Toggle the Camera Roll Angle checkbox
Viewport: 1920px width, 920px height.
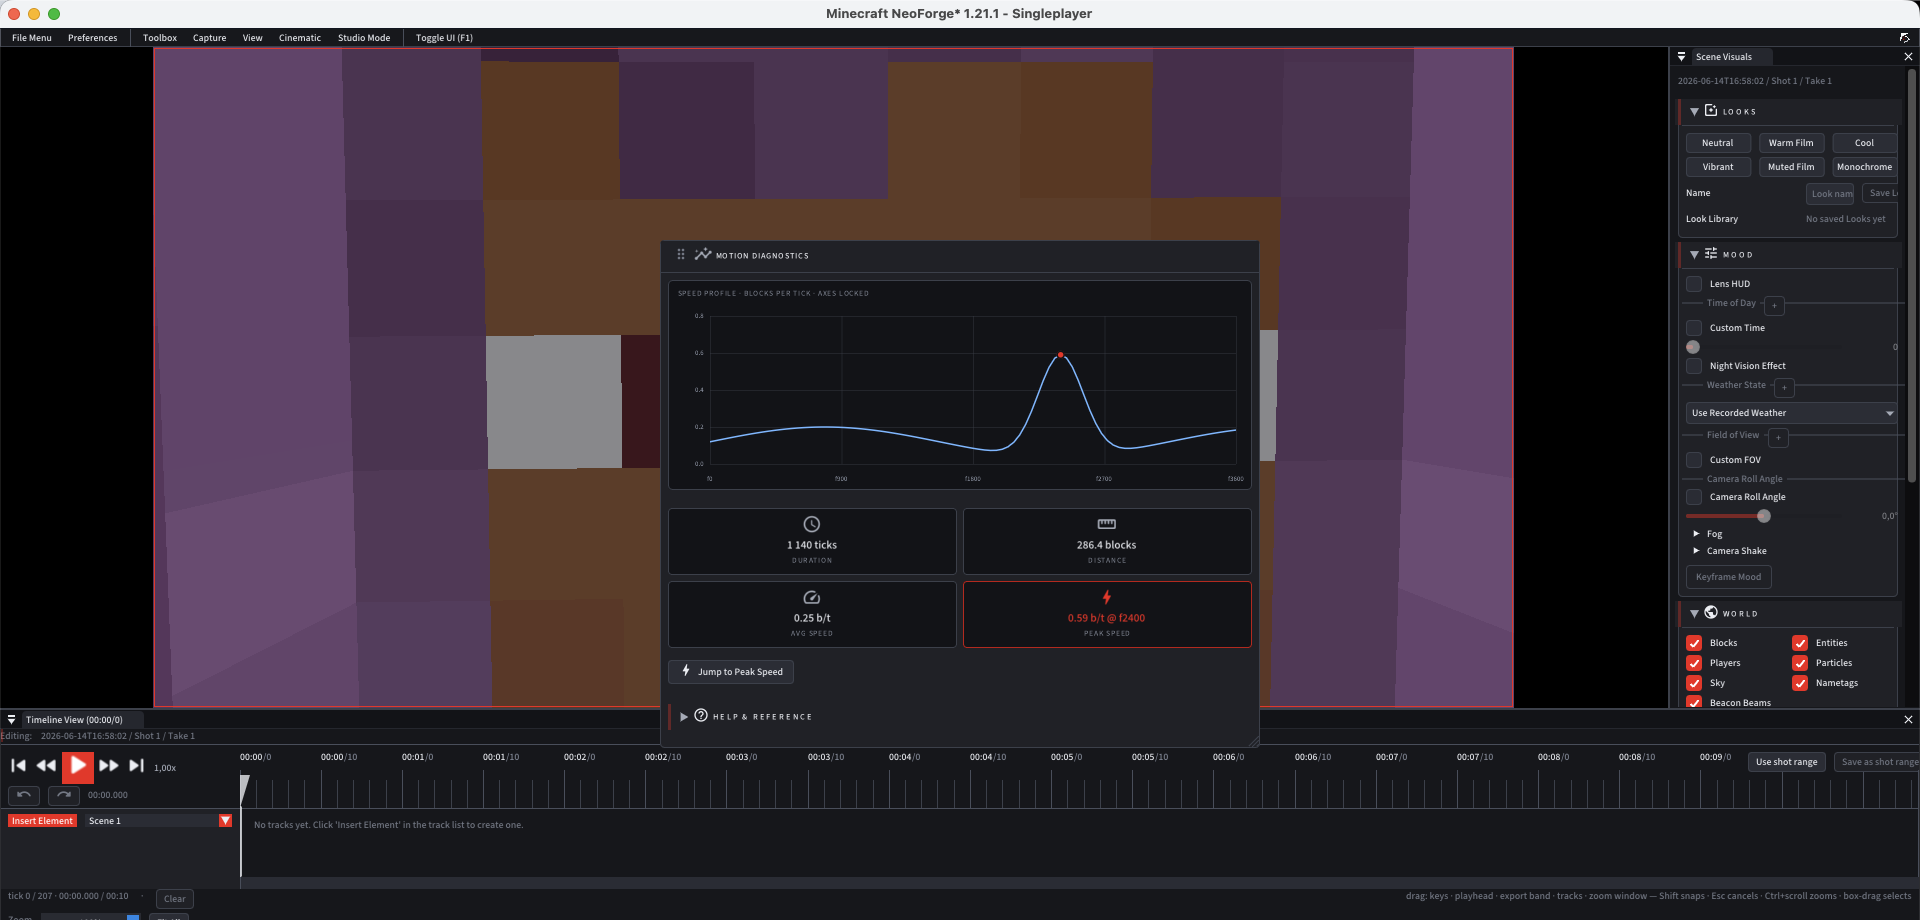1694,497
